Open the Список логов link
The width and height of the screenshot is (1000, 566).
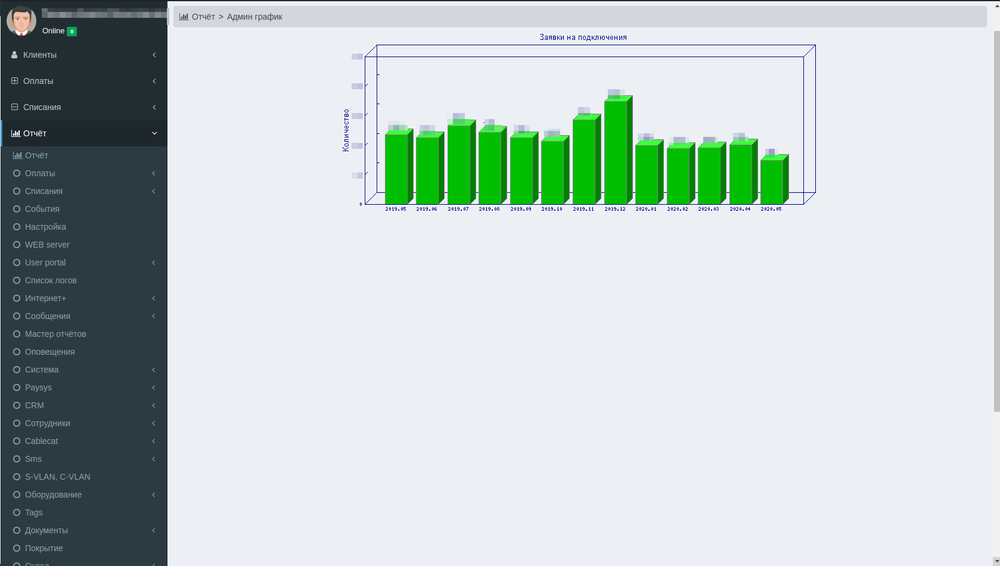tap(50, 281)
